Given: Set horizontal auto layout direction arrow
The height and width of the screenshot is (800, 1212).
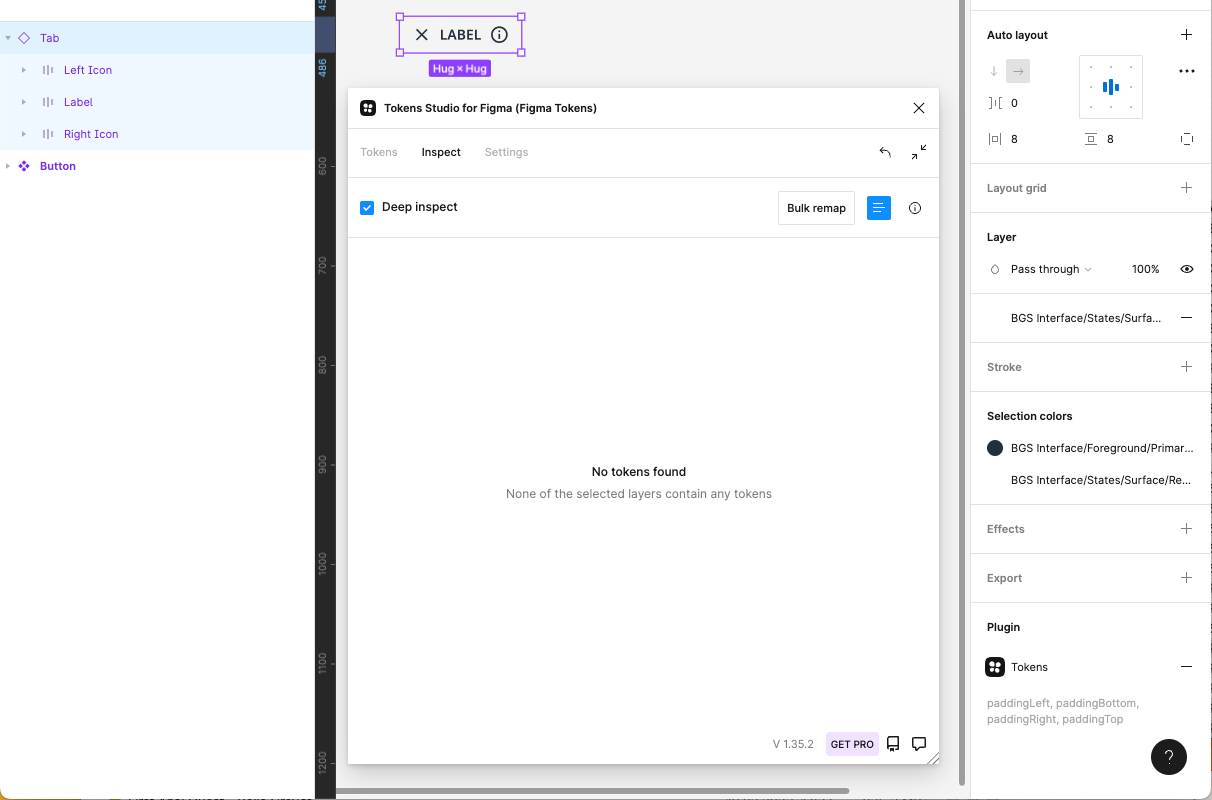Looking at the screenshot, I should (x=1018, y=71).
